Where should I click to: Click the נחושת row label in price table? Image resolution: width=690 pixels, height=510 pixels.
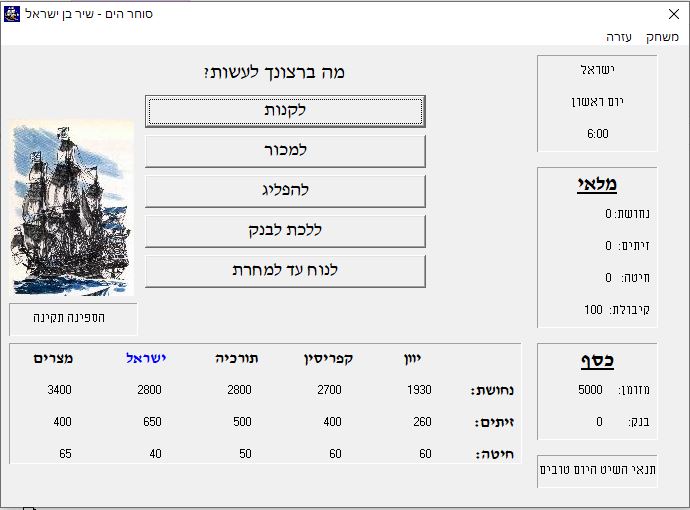tap(492, 391)
